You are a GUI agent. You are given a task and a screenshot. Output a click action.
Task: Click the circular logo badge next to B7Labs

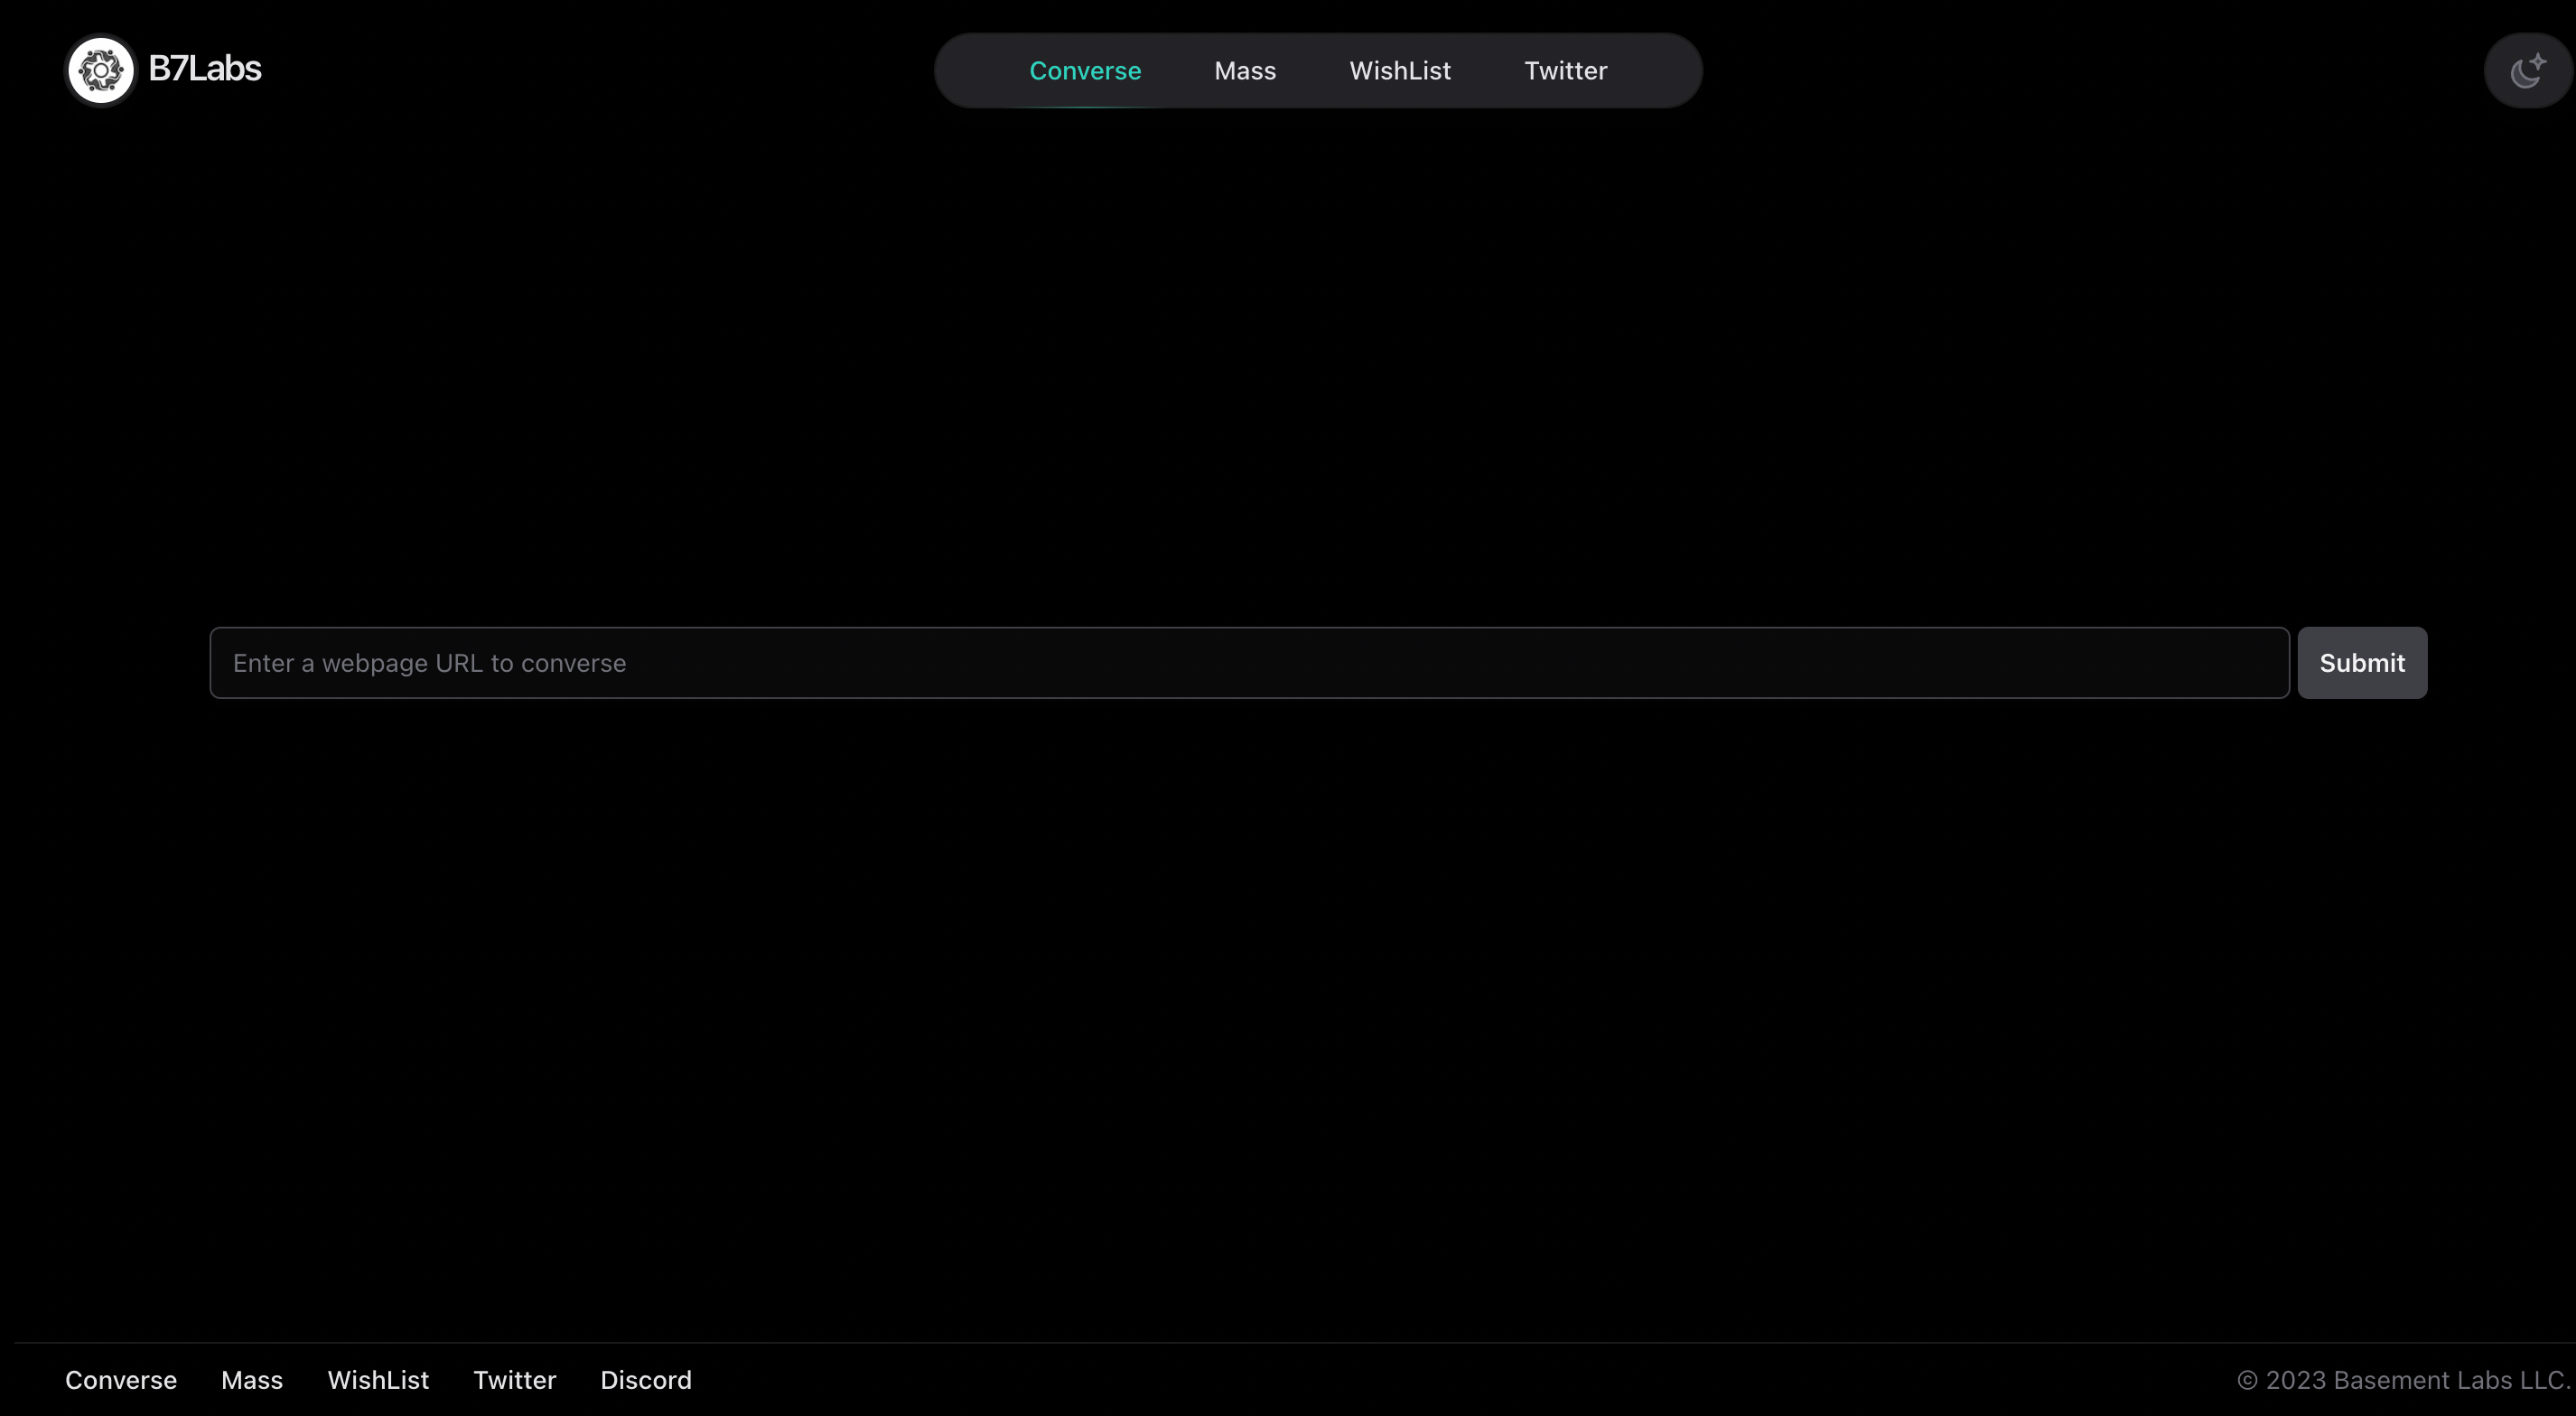coord(100,70)
